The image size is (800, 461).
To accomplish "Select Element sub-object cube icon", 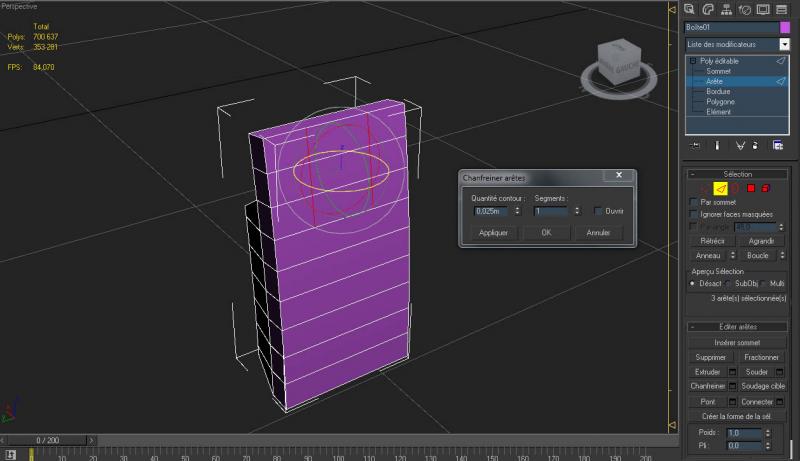I will tap(765, 188).
